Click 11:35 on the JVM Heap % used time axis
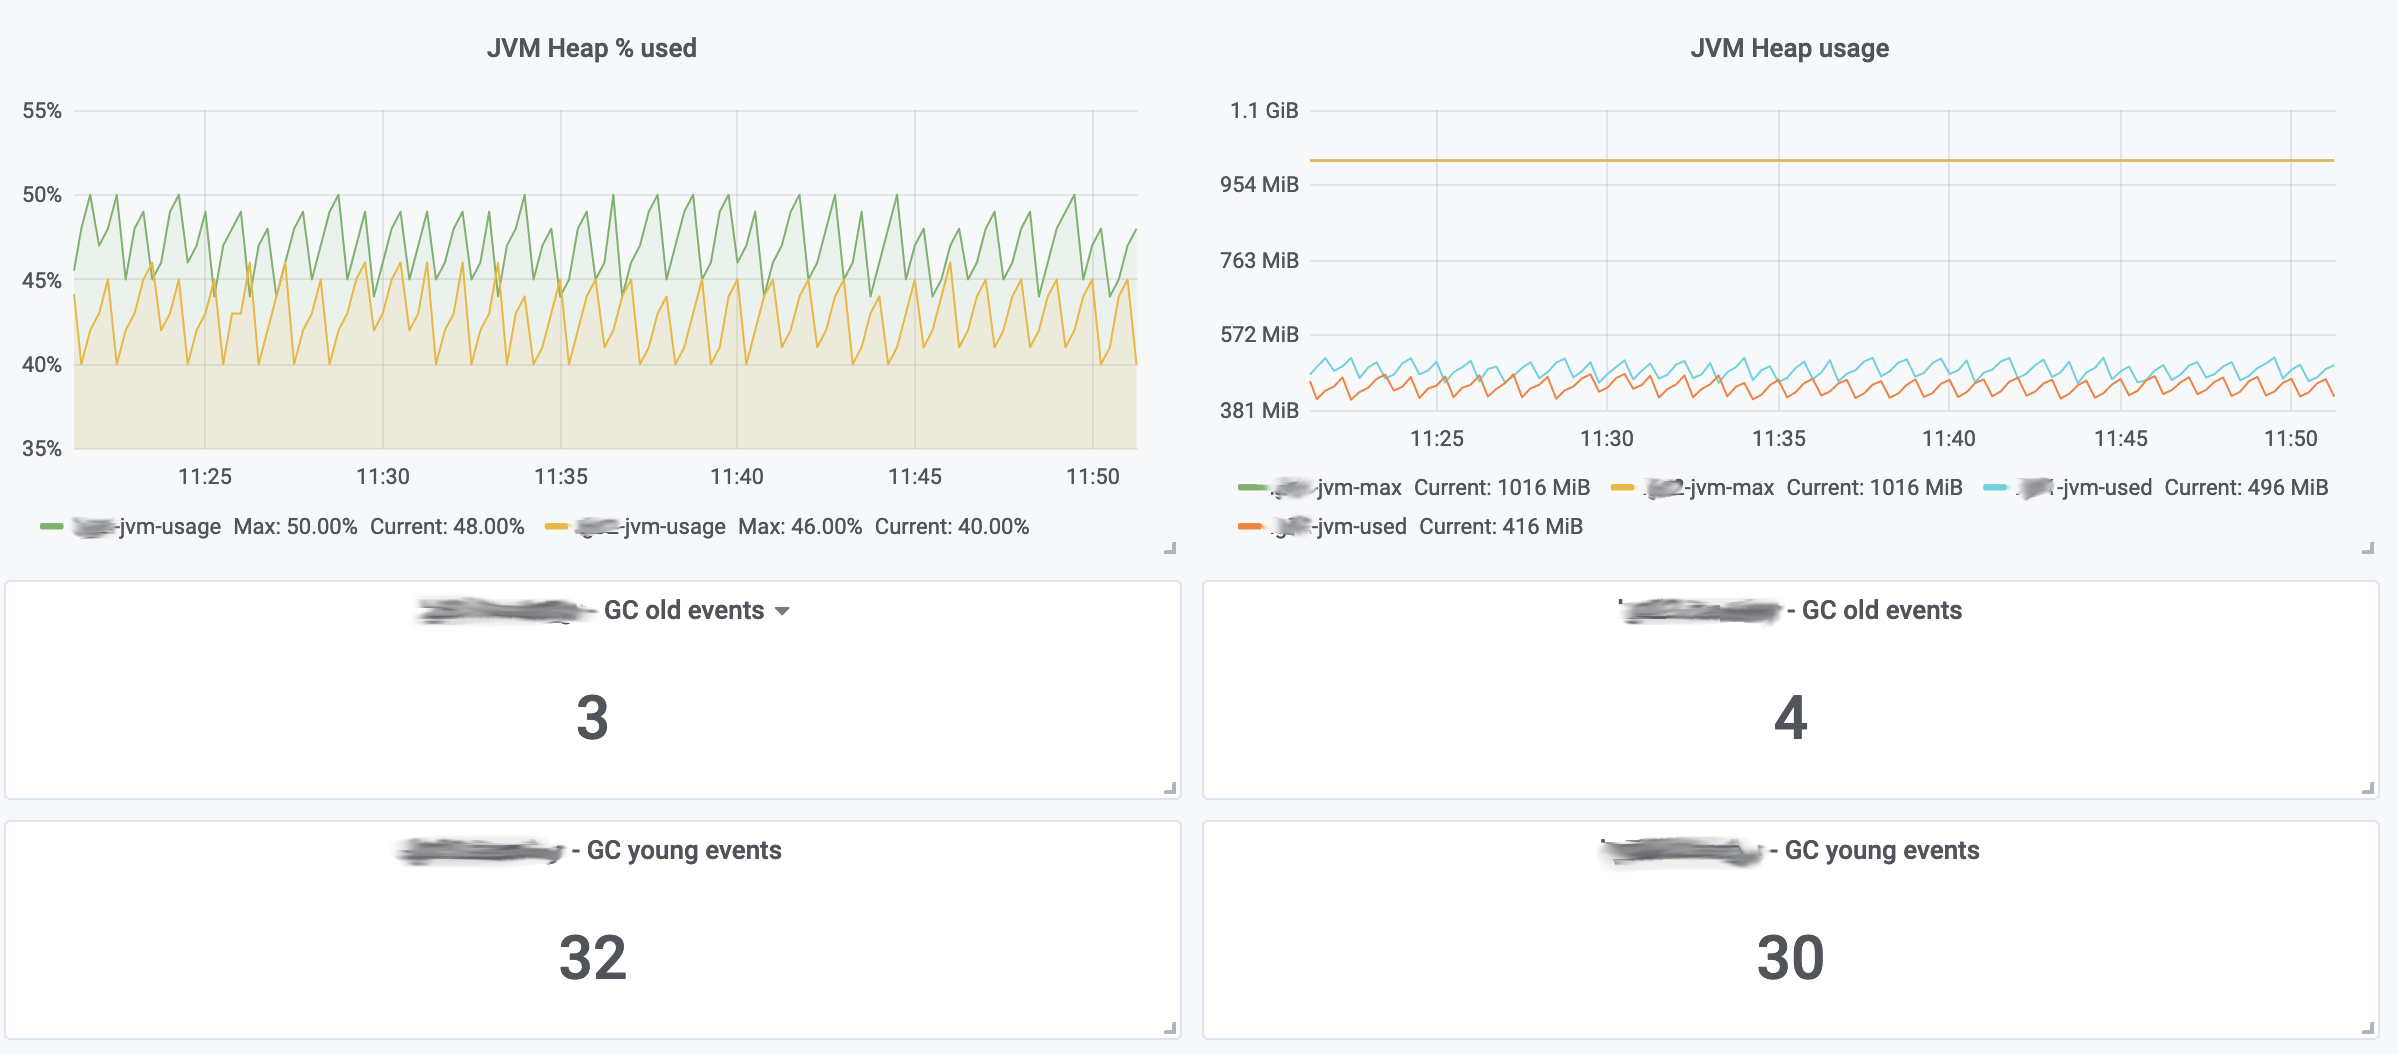 click(561, 476)
